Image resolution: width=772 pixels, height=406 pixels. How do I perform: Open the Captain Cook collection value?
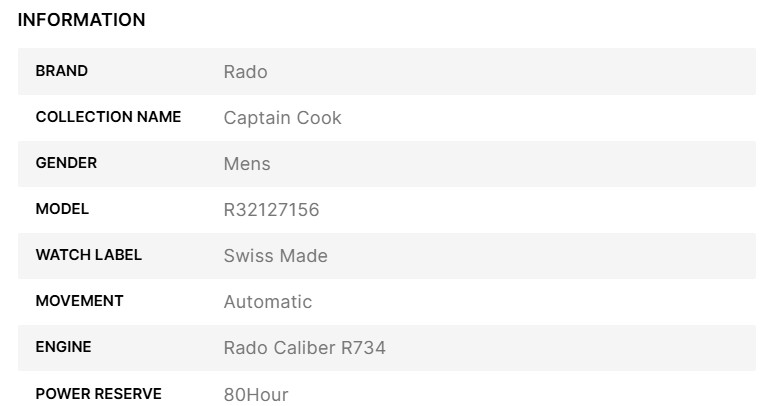click(x=282, y=118)
